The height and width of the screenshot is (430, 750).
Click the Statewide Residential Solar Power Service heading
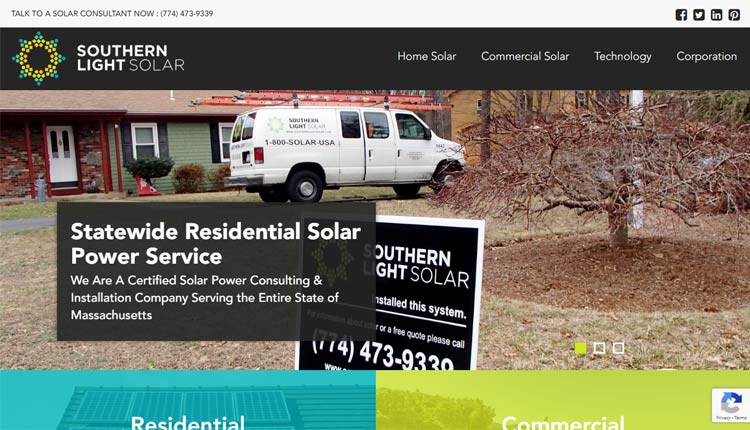pos(216,244)
